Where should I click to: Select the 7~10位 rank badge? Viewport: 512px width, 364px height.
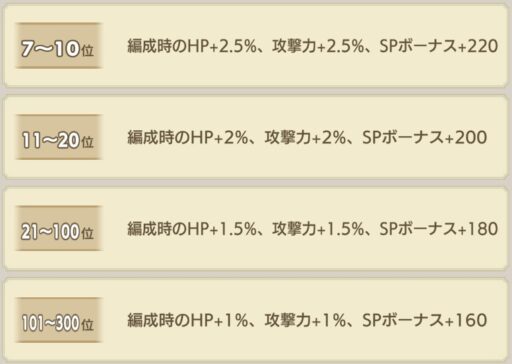(x=59, y=46)
